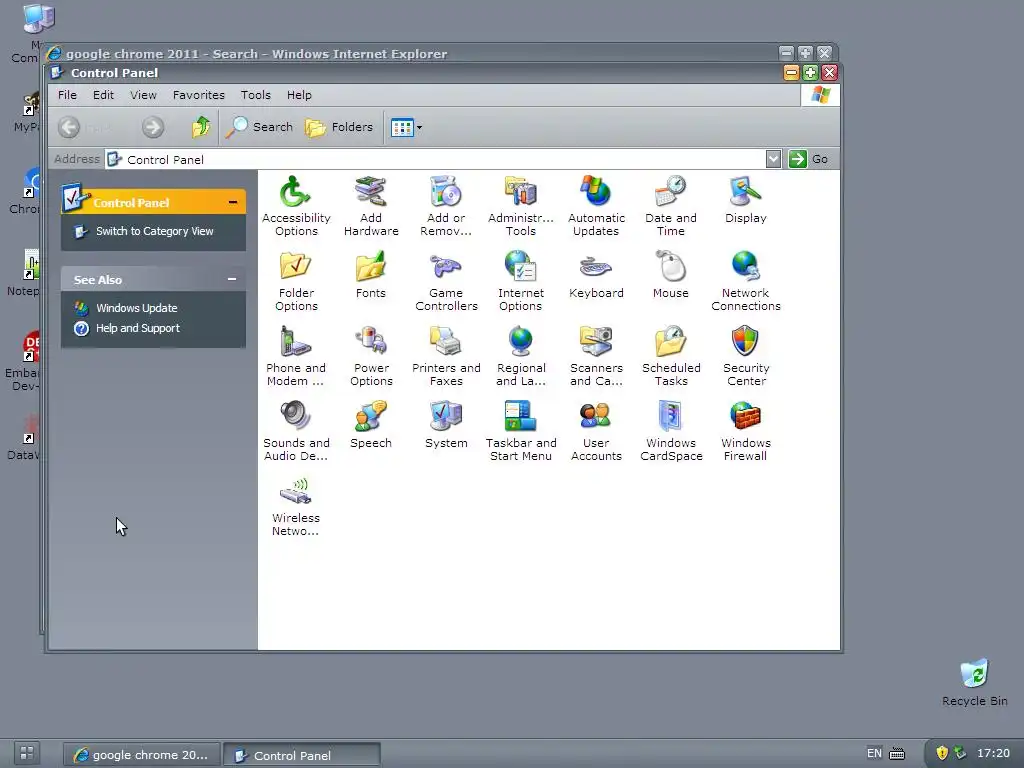This screenshot has height=768, width=1024.
Task: Open Power Options icon
Action: pos(371,356)
